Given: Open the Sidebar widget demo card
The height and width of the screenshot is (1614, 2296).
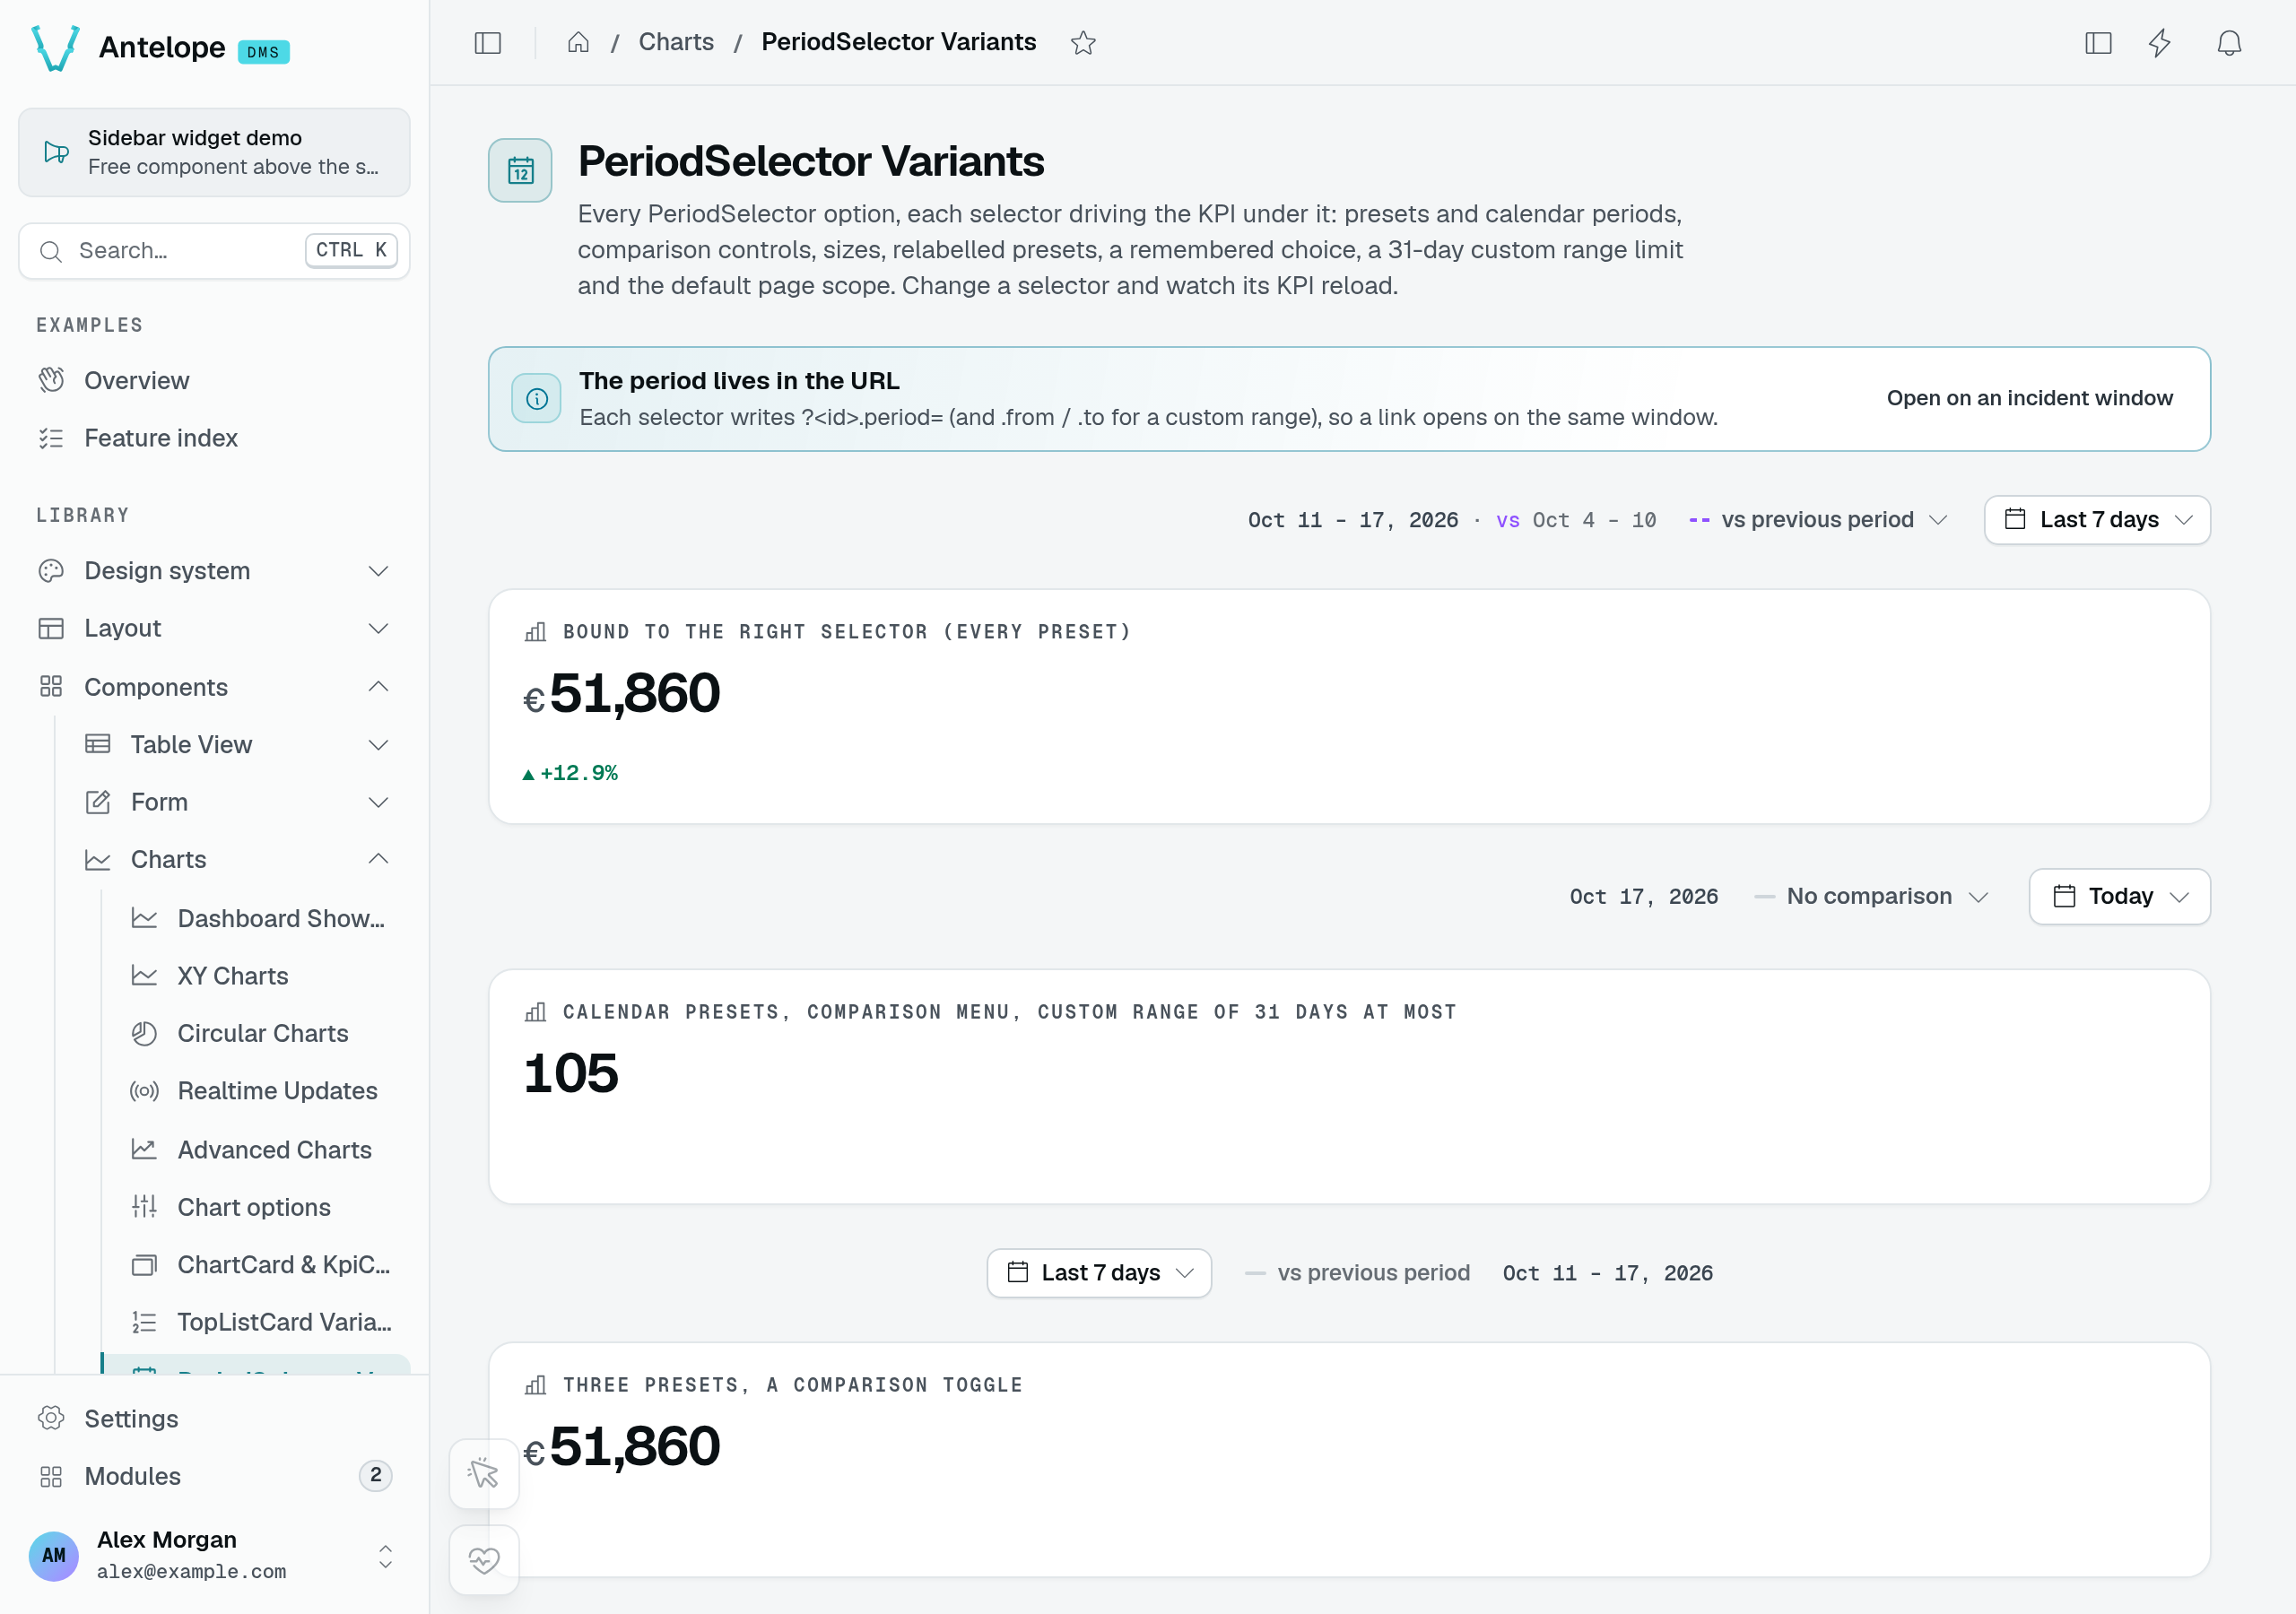Looking at the screenshot, I should point(214,152).
